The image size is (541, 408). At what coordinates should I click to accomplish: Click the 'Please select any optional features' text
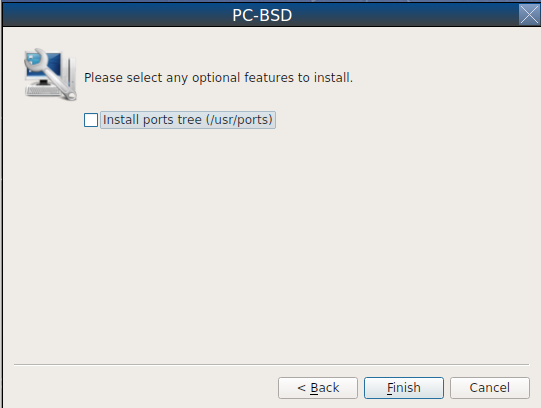[218, 78]
